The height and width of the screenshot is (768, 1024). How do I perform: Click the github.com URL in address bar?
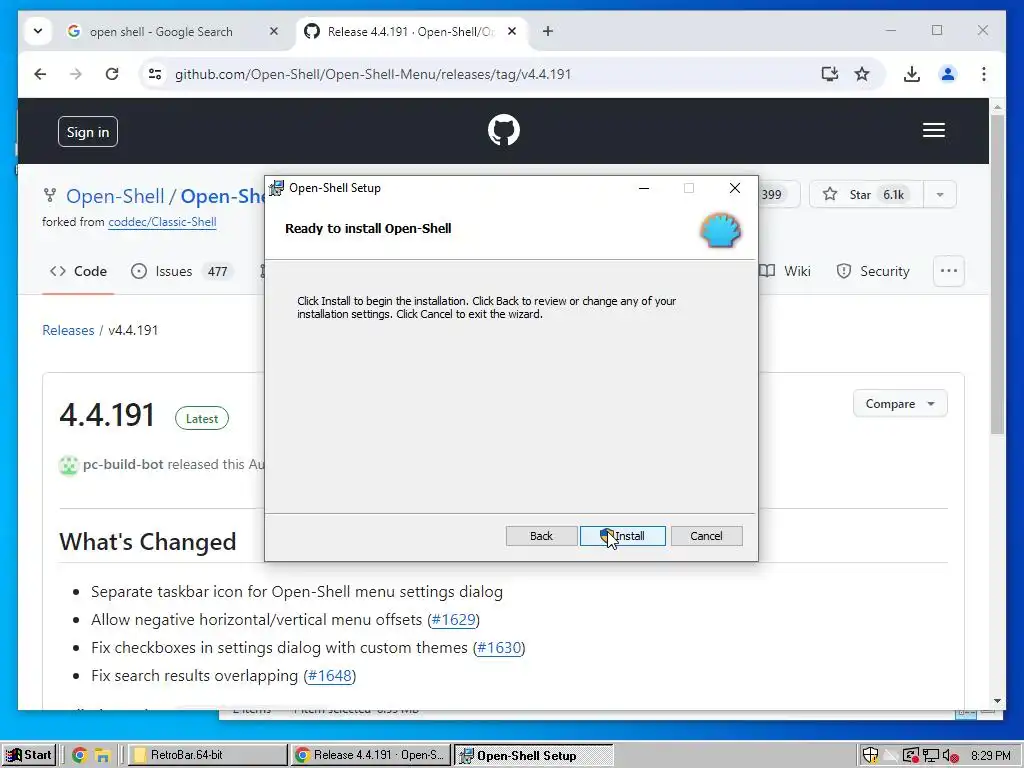coord(373,74)
